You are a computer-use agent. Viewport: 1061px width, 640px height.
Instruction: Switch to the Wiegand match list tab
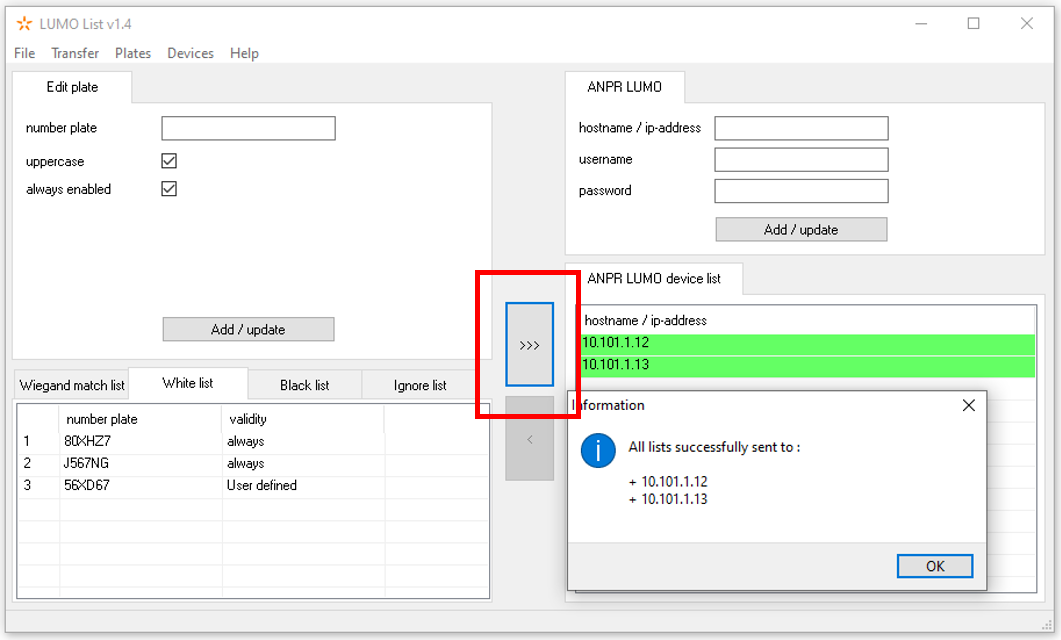(x=72, y=386)
